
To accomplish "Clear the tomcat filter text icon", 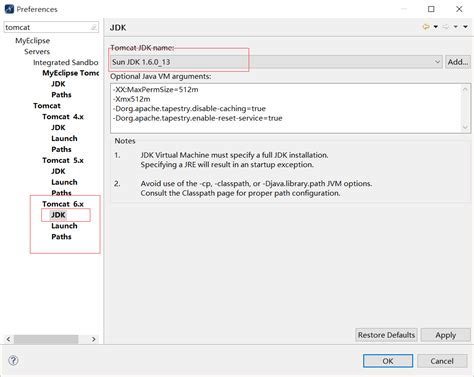I will [94, 27].
